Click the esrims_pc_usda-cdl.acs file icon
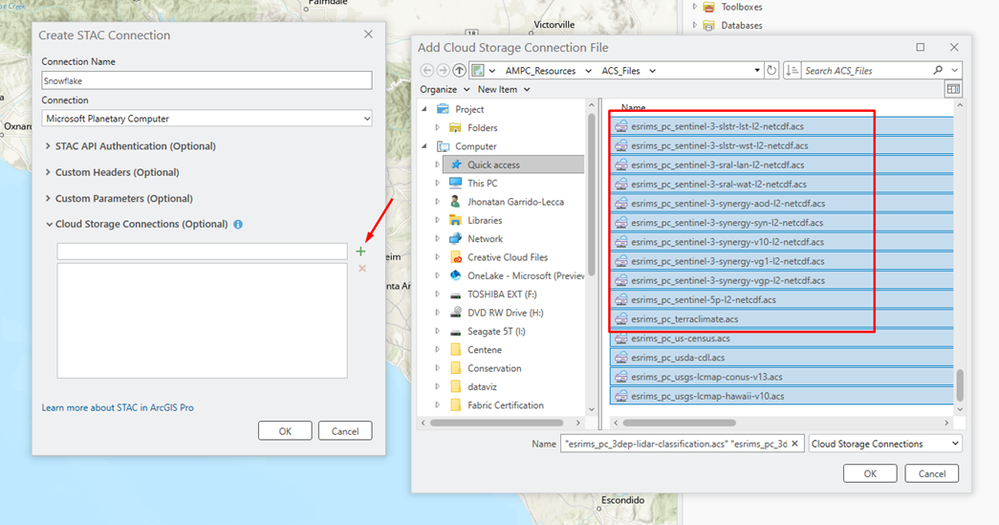This screenshot has height=525, width=999. pyautogui.click(x=621, y=357)
